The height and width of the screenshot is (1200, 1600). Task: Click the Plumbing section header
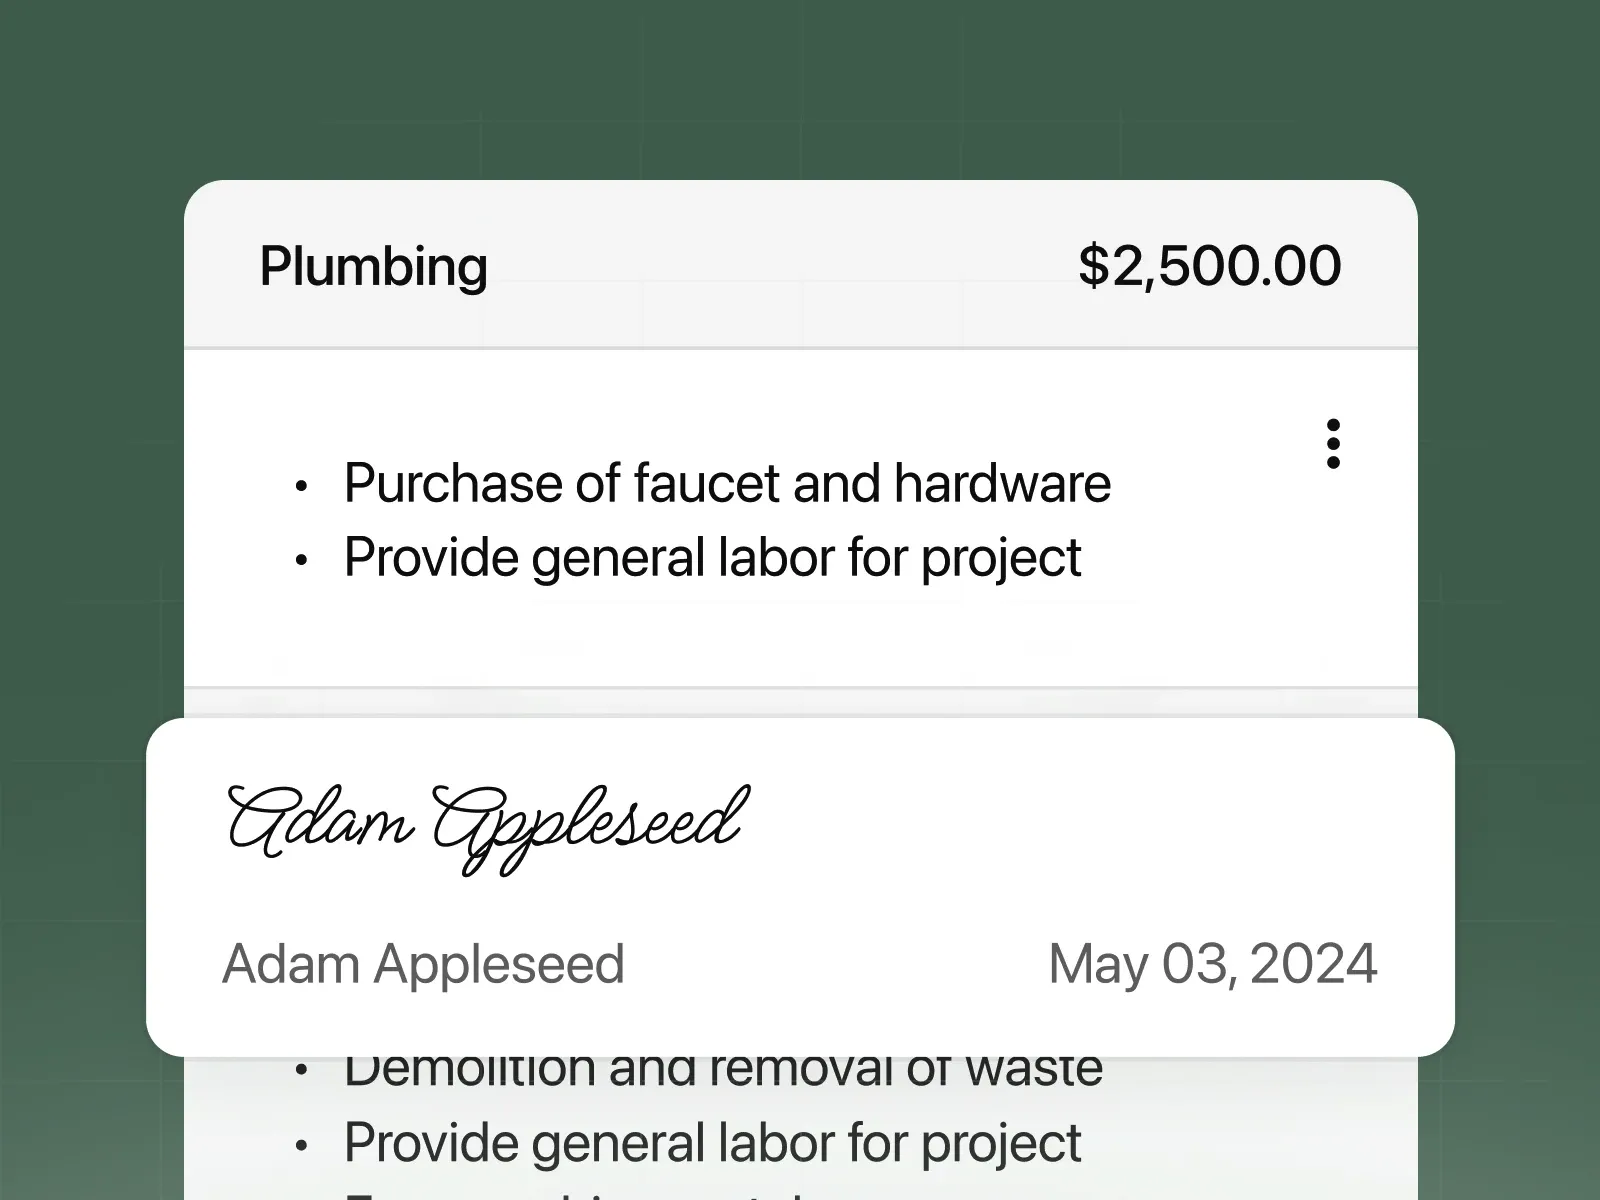[x=373, y=266]
